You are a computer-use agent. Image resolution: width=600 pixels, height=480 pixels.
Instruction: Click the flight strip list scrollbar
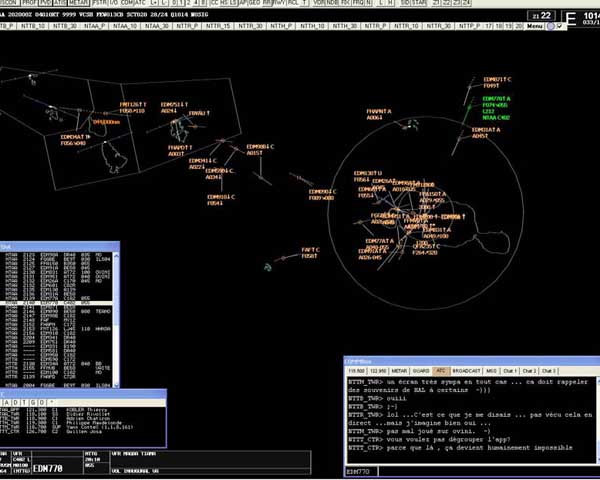[x=116, y=320]
